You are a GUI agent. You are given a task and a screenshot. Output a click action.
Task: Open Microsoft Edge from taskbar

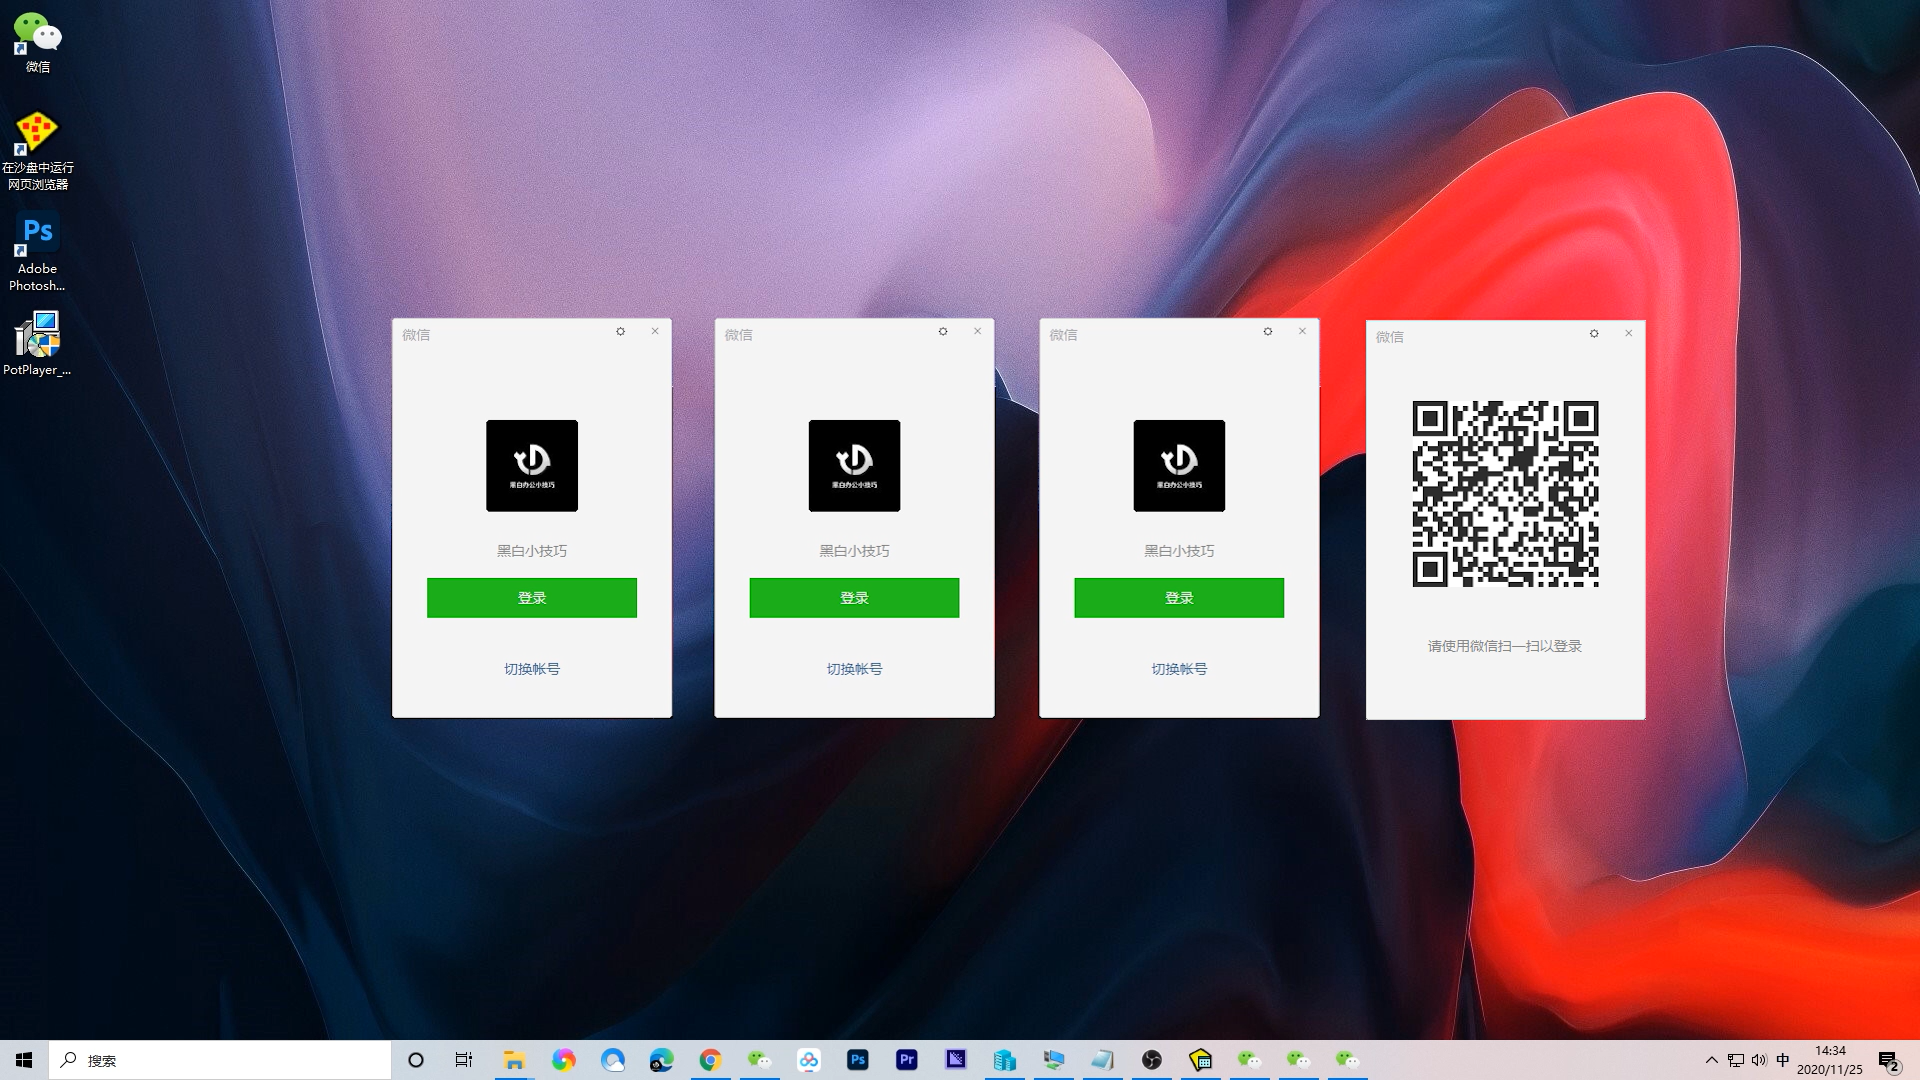(x=661, y=1060)
